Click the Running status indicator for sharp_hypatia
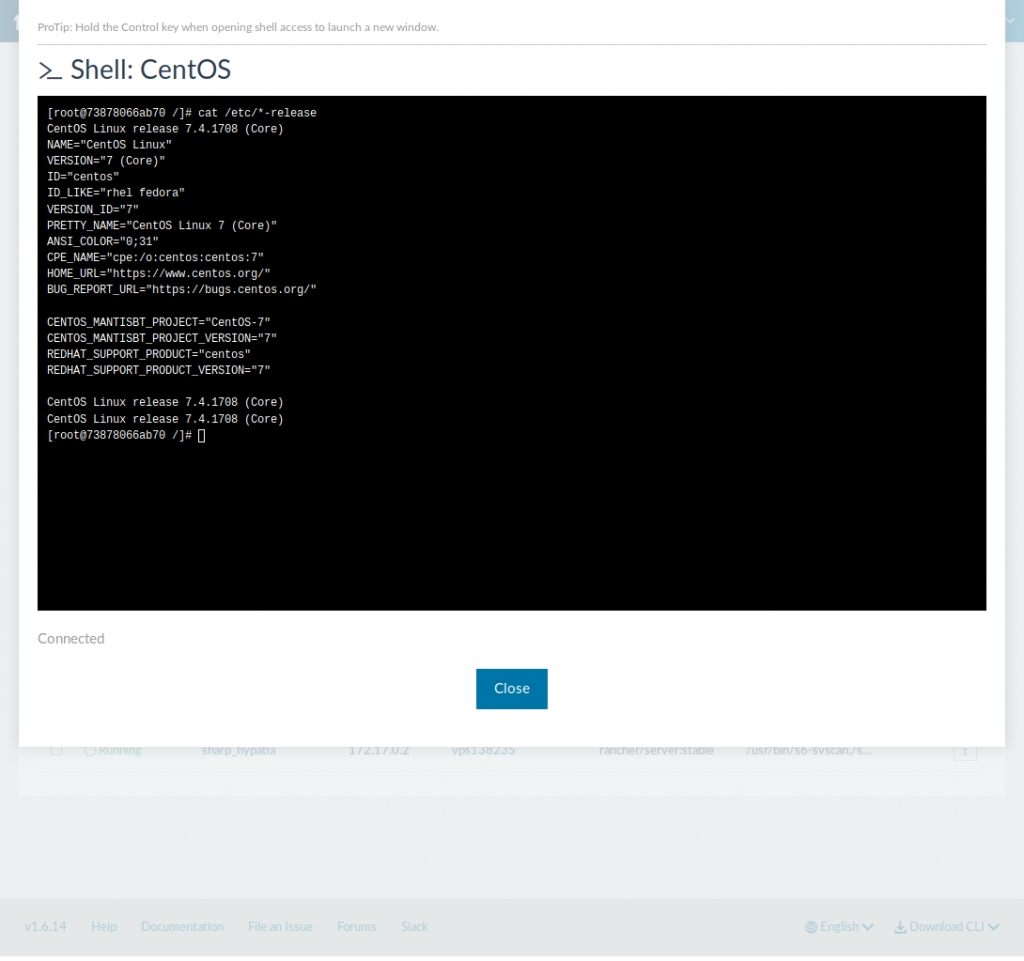 point(90,750)
